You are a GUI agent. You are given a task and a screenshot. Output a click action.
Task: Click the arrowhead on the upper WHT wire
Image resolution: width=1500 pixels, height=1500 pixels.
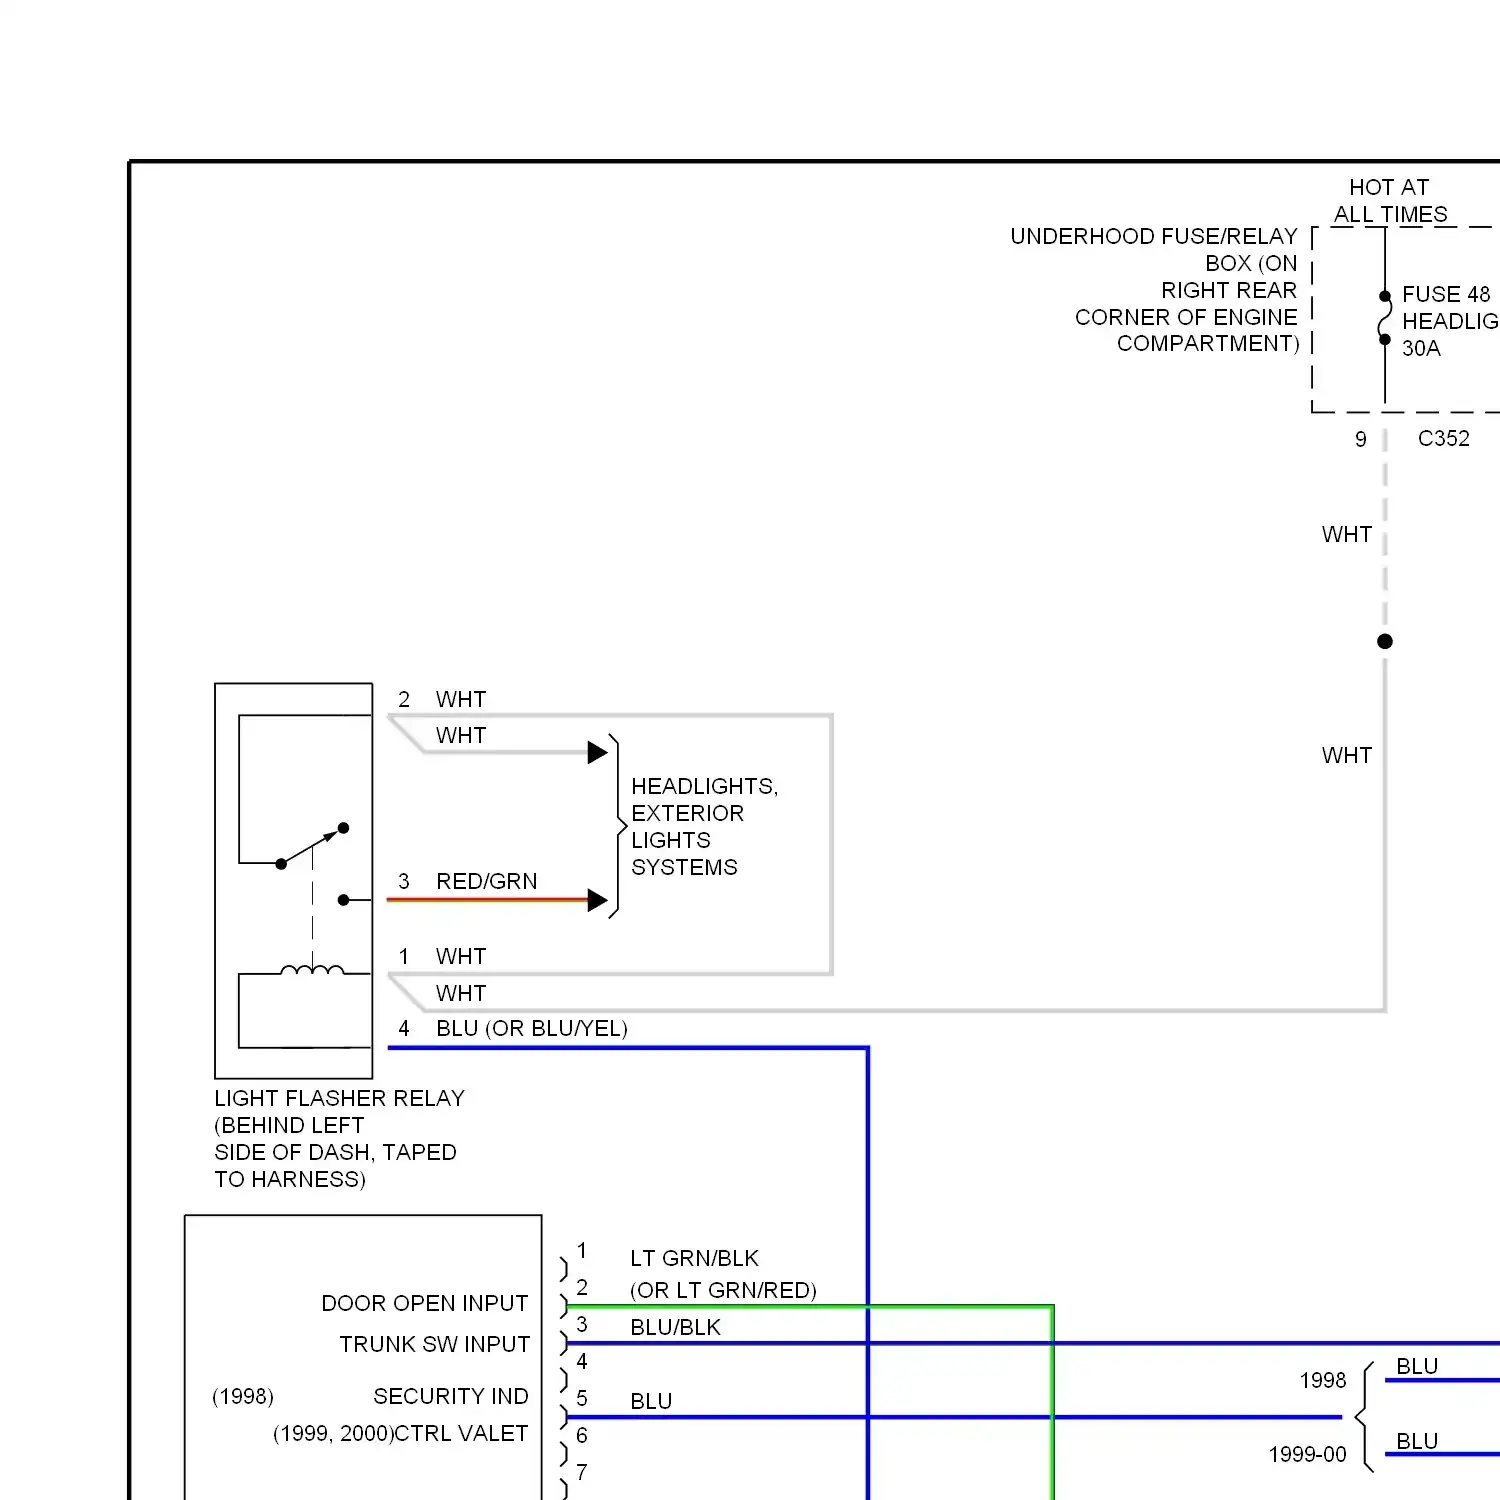click(598, 752)
